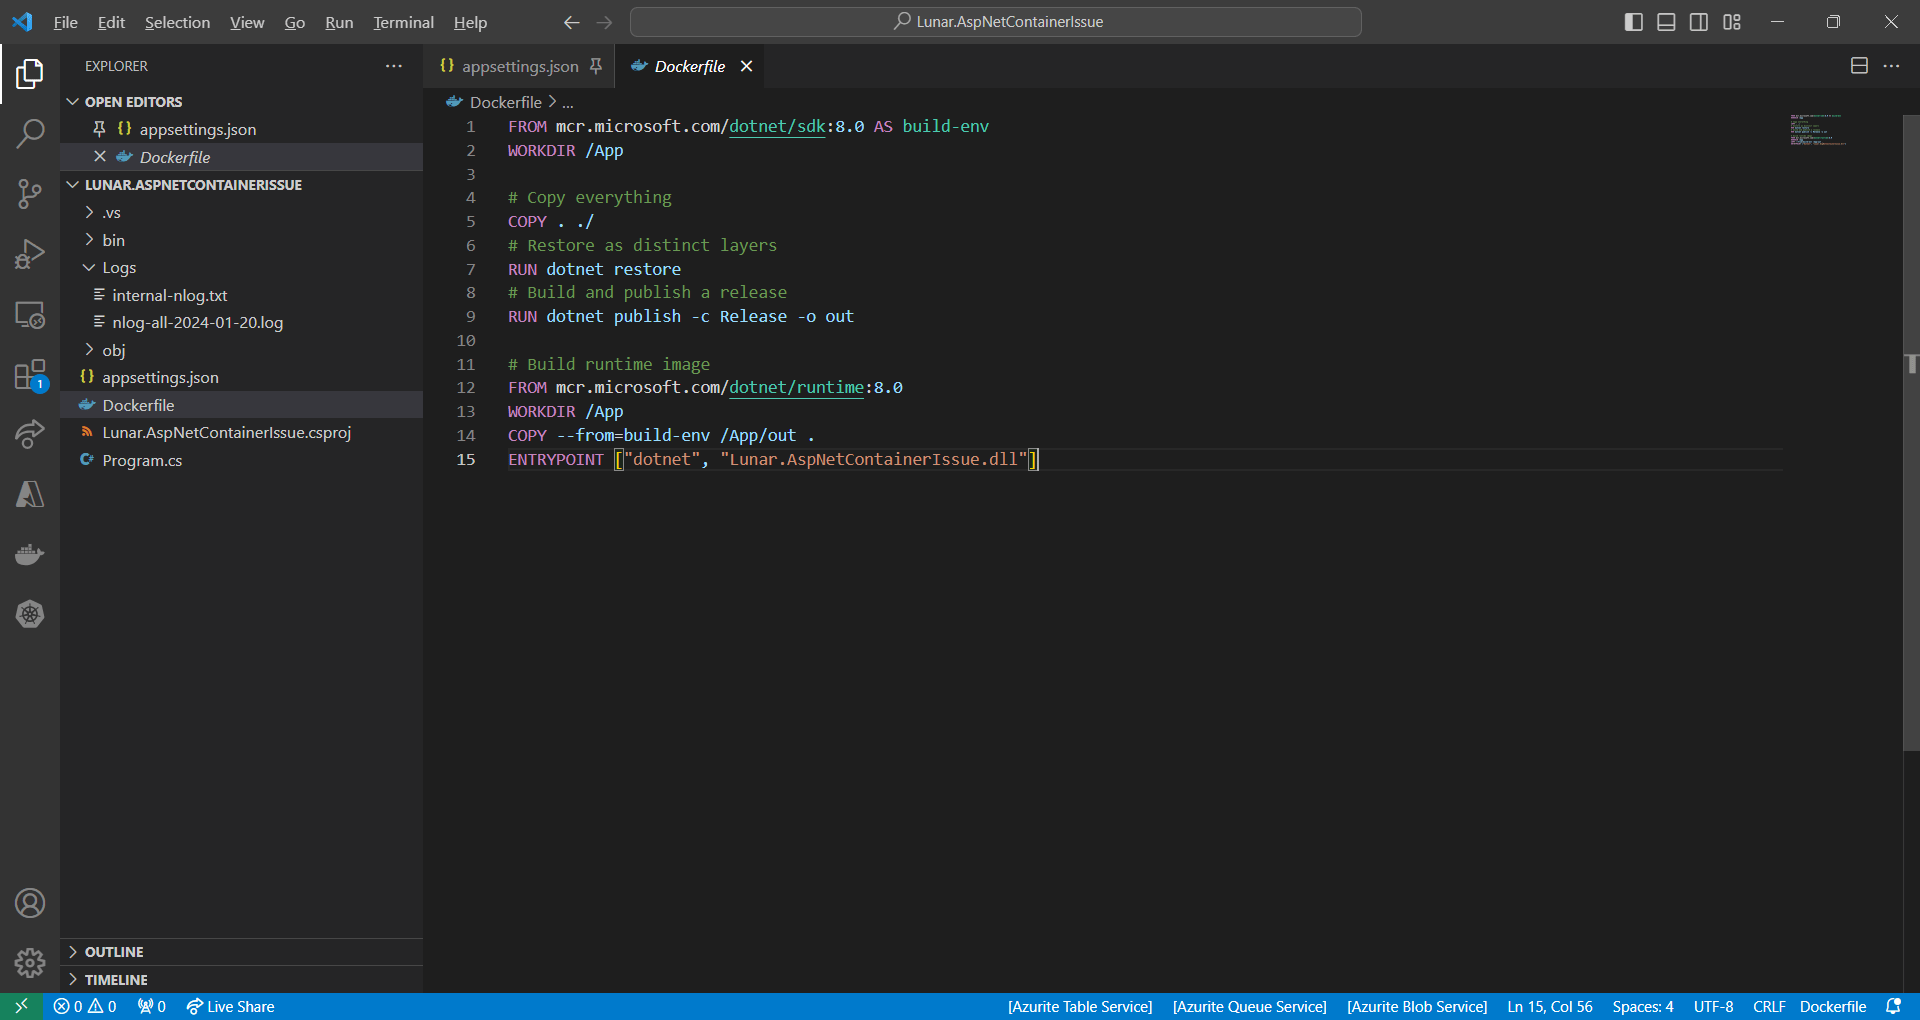Open the Live Share activity icon
Screen dimensions: 1920x1020
tap(30, 434)
